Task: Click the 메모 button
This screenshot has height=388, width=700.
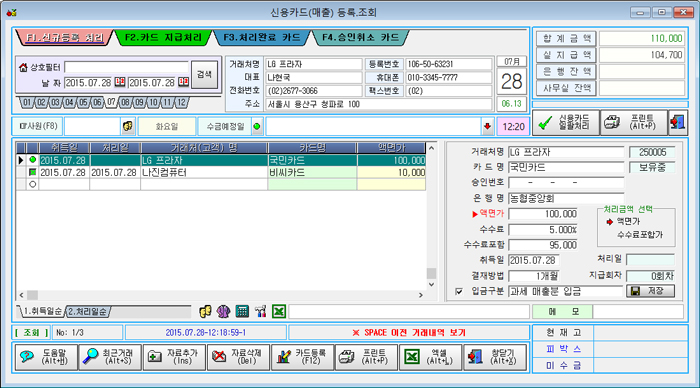Action: point(562,312)
